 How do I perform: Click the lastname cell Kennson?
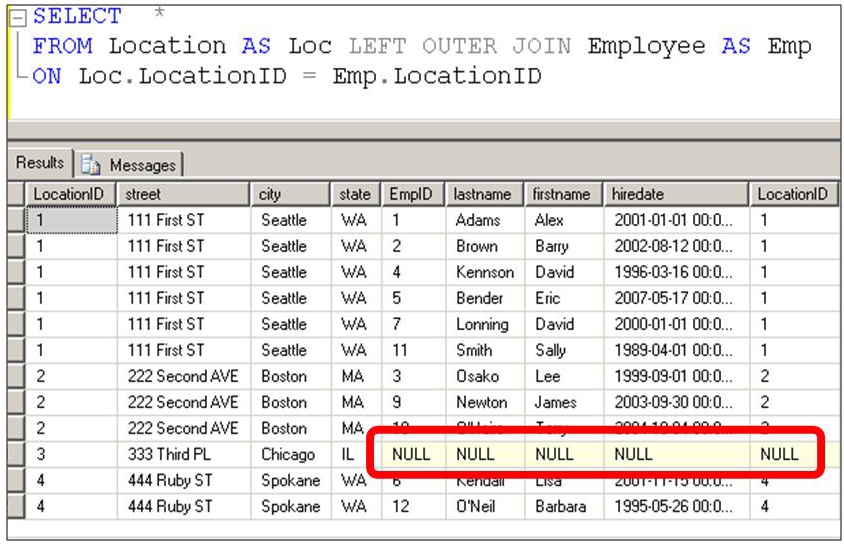tap(485, 272)
